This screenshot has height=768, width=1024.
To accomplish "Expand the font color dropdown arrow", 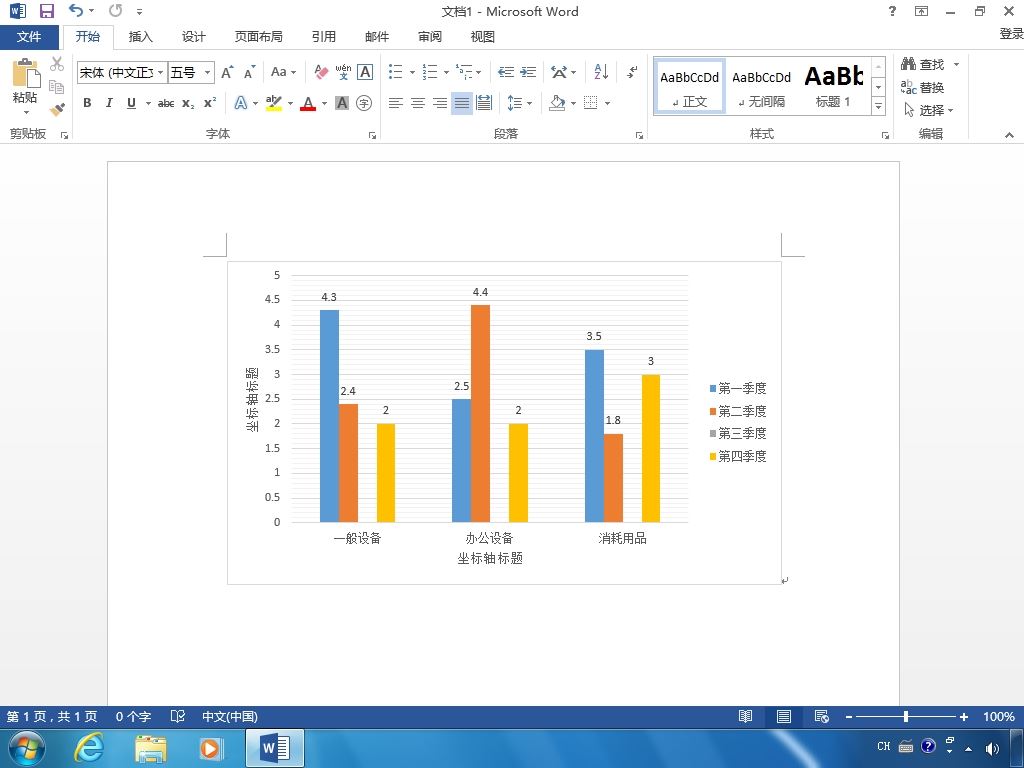I will tap(324, 103).
